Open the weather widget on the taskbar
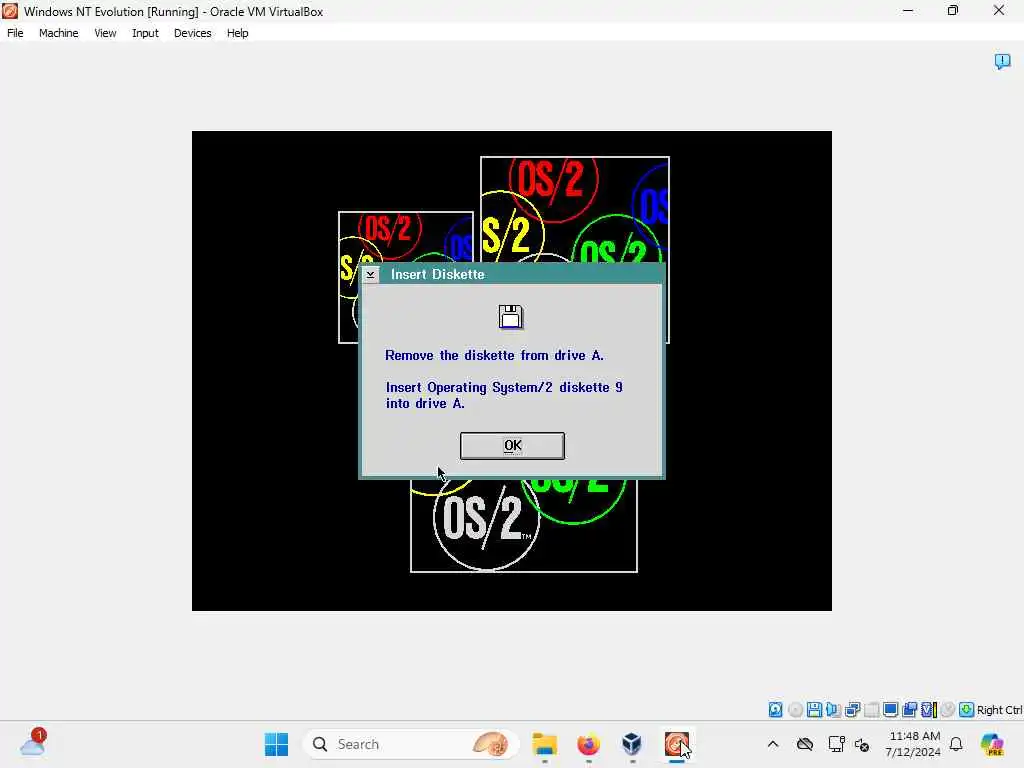This screenshot has height=768, width=1024. click(x=32, y=743)
